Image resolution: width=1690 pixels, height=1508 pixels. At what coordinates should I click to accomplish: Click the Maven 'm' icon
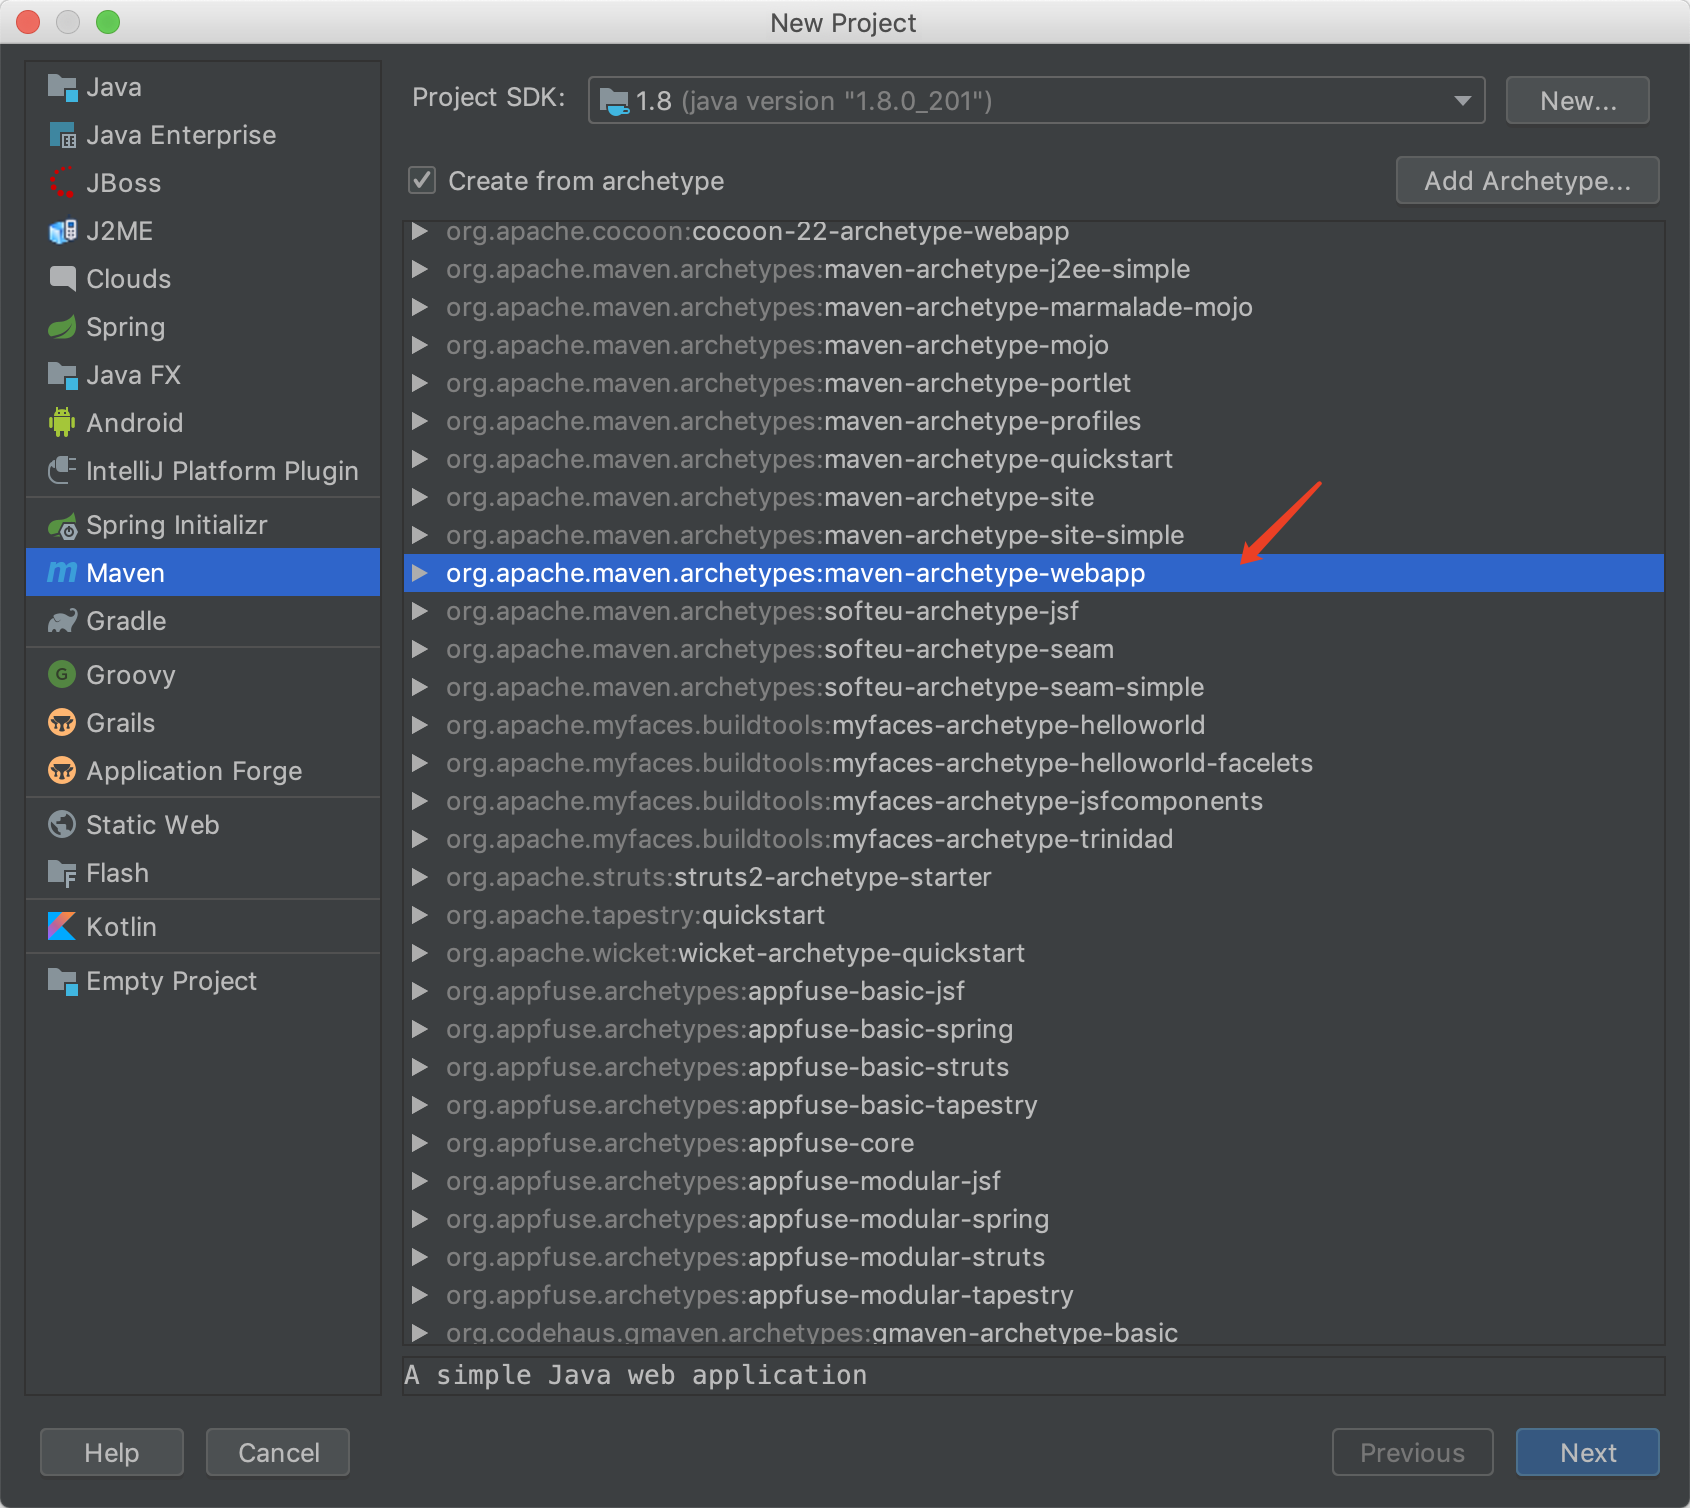[62, 573]
